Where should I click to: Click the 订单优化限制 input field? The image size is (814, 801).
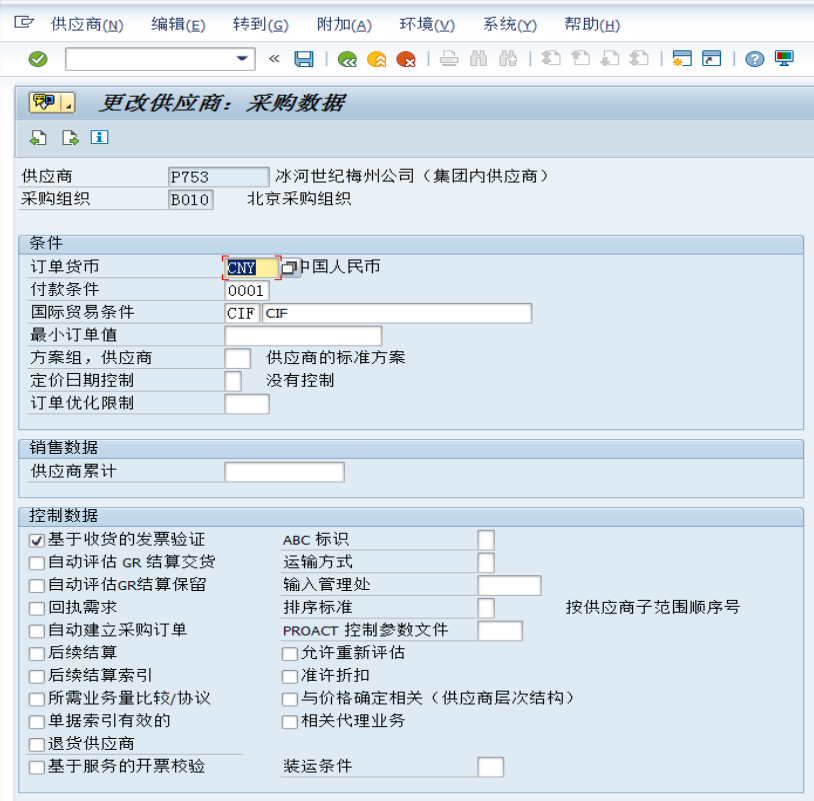247,404
